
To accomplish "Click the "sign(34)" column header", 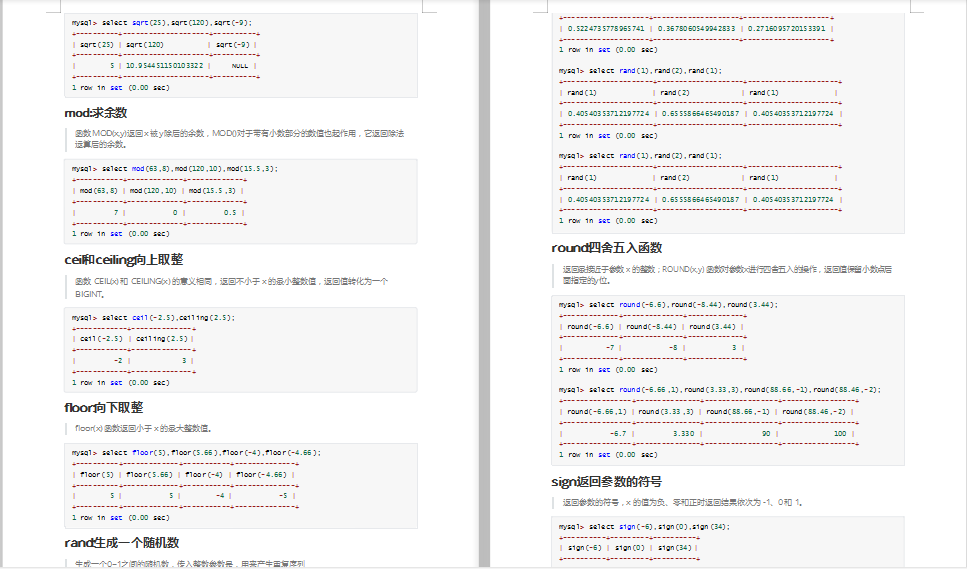I will tap(675, 548).
